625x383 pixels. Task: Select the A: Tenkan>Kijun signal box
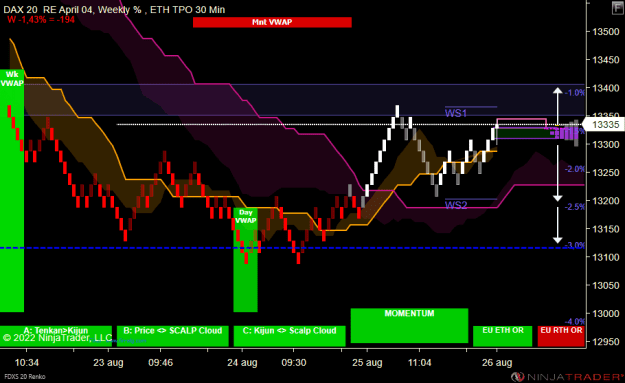coord(56,336)
